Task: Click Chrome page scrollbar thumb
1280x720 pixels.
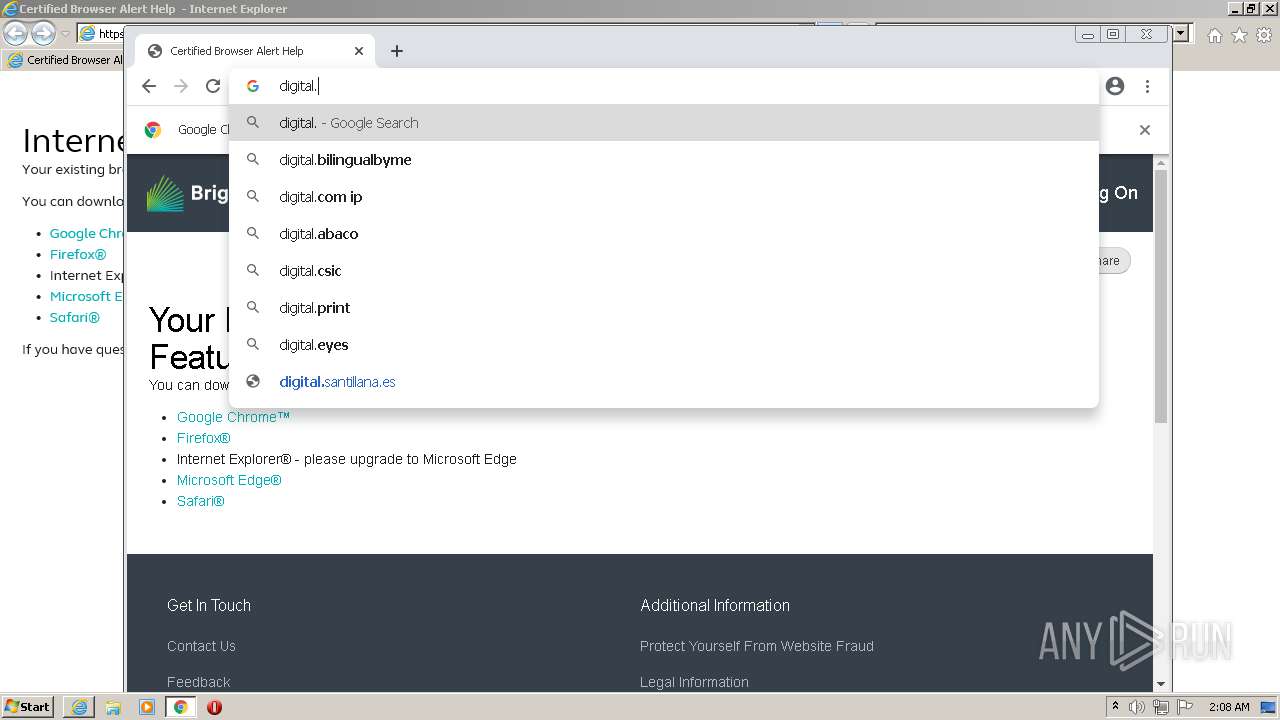Action: click(1161, 295)
